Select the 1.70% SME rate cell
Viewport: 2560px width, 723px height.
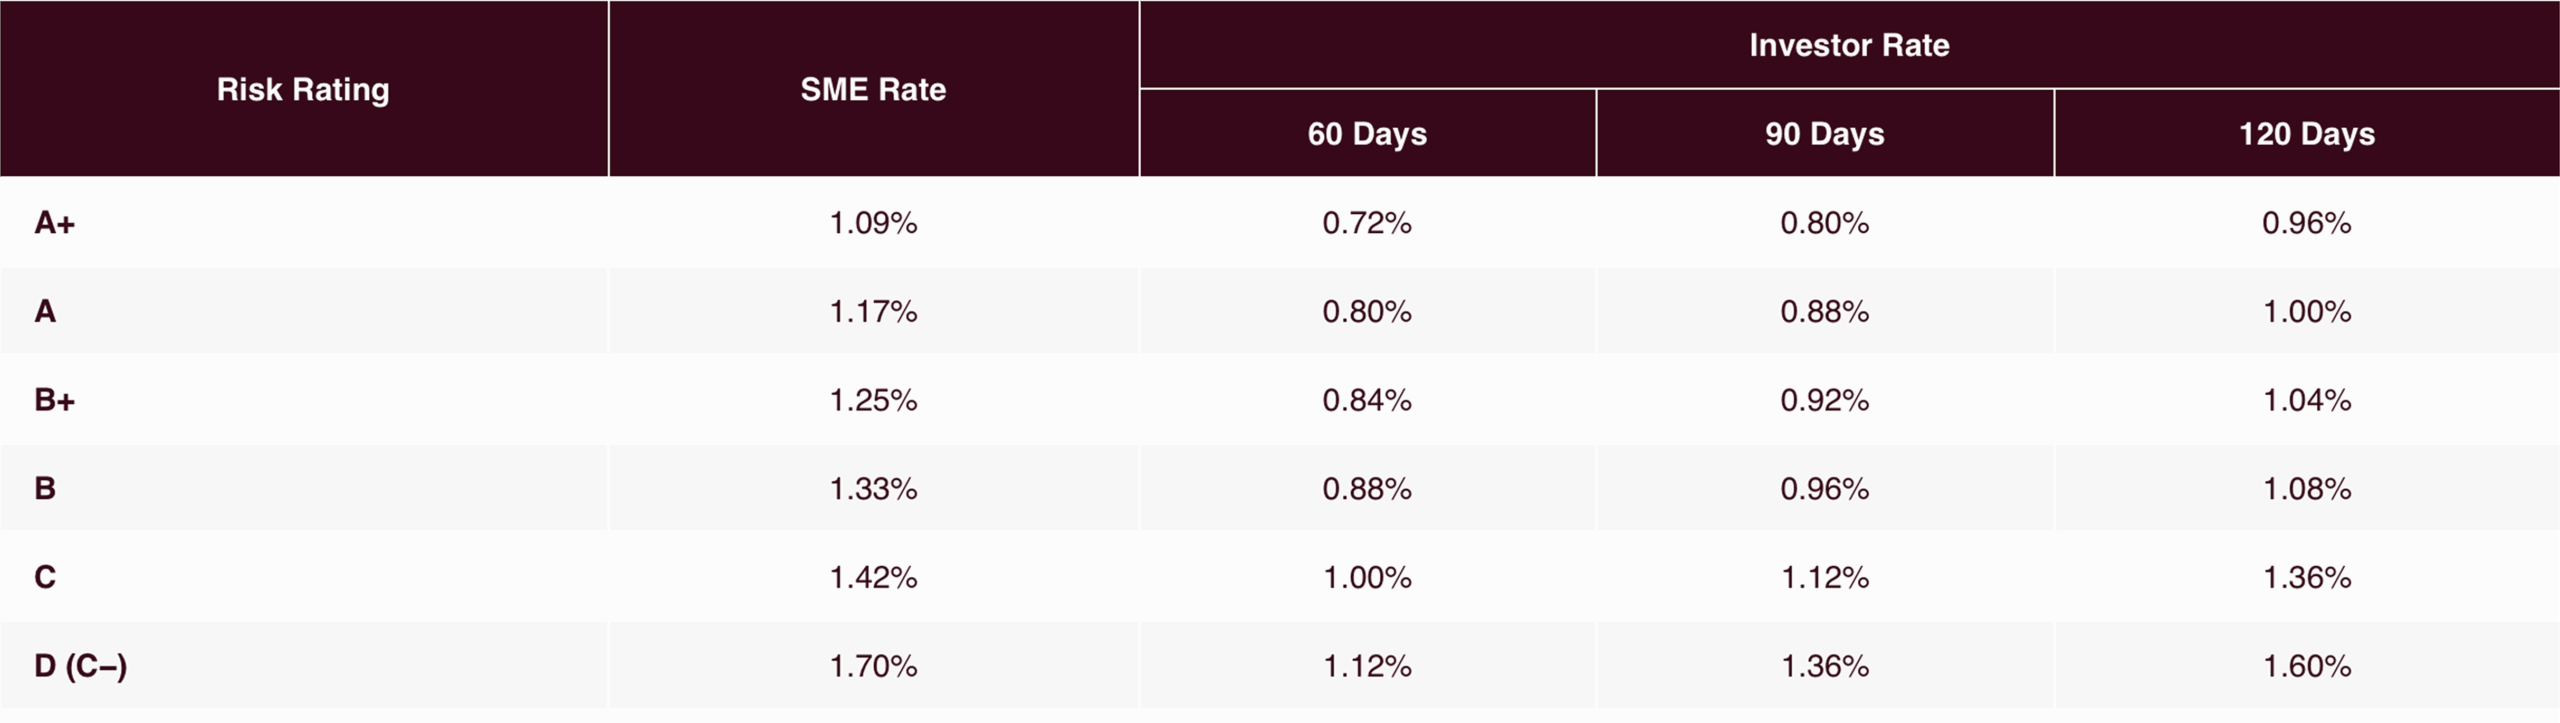[x=873, y=666]
